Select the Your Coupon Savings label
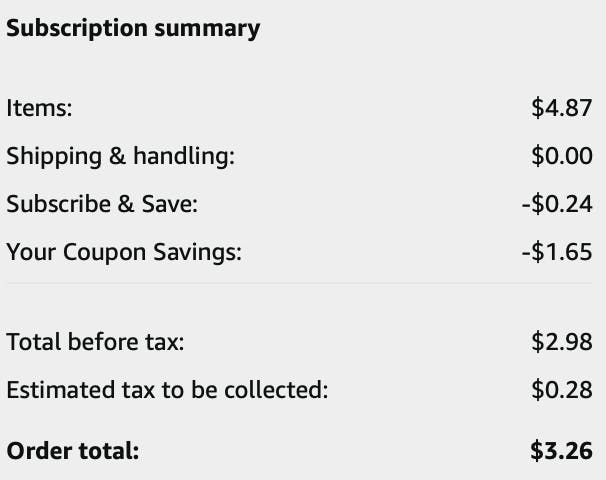Viewport: 606px width, 480px height. click(124, 252)
